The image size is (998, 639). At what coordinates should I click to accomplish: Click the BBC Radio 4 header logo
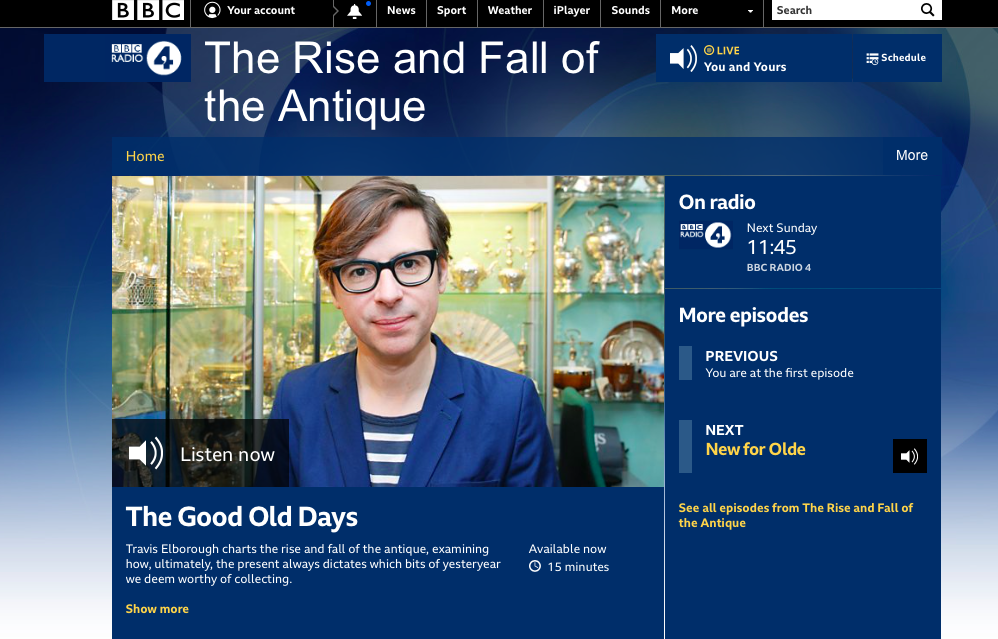click(x=146, y=59)
